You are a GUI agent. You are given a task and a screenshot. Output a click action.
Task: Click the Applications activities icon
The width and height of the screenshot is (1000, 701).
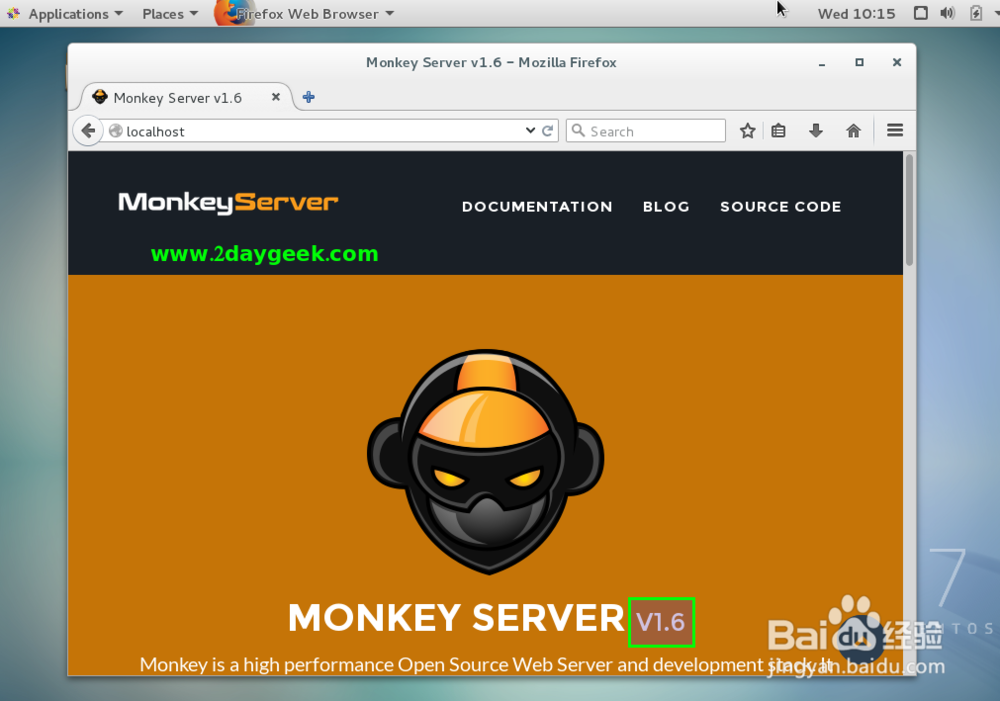coord(13,13)
